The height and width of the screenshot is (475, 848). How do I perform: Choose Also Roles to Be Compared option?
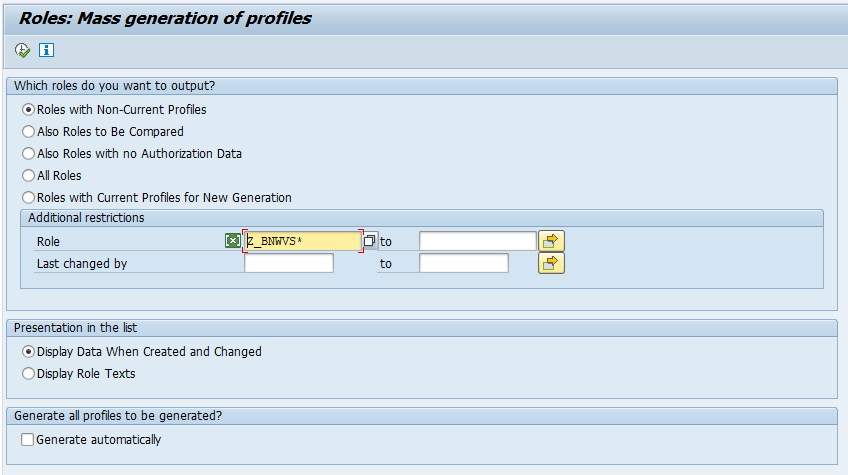28,132
